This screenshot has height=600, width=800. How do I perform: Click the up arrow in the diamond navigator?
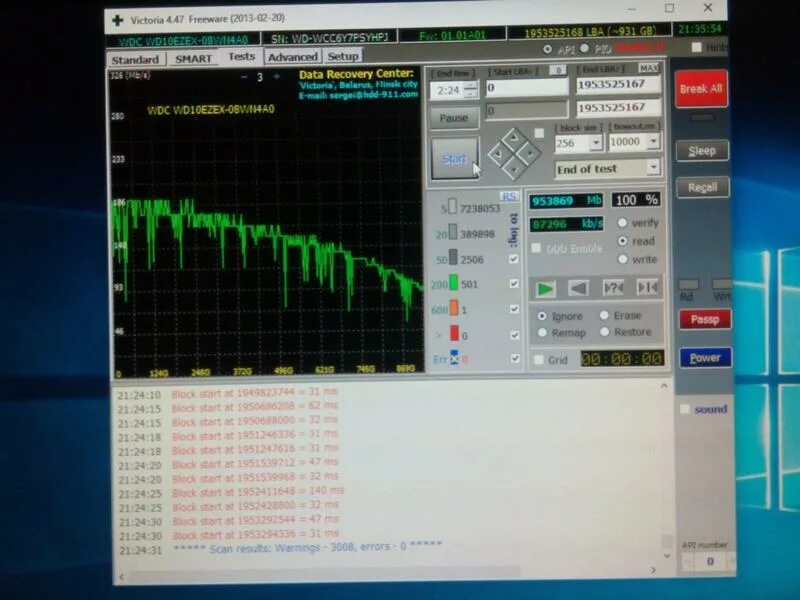514,136
